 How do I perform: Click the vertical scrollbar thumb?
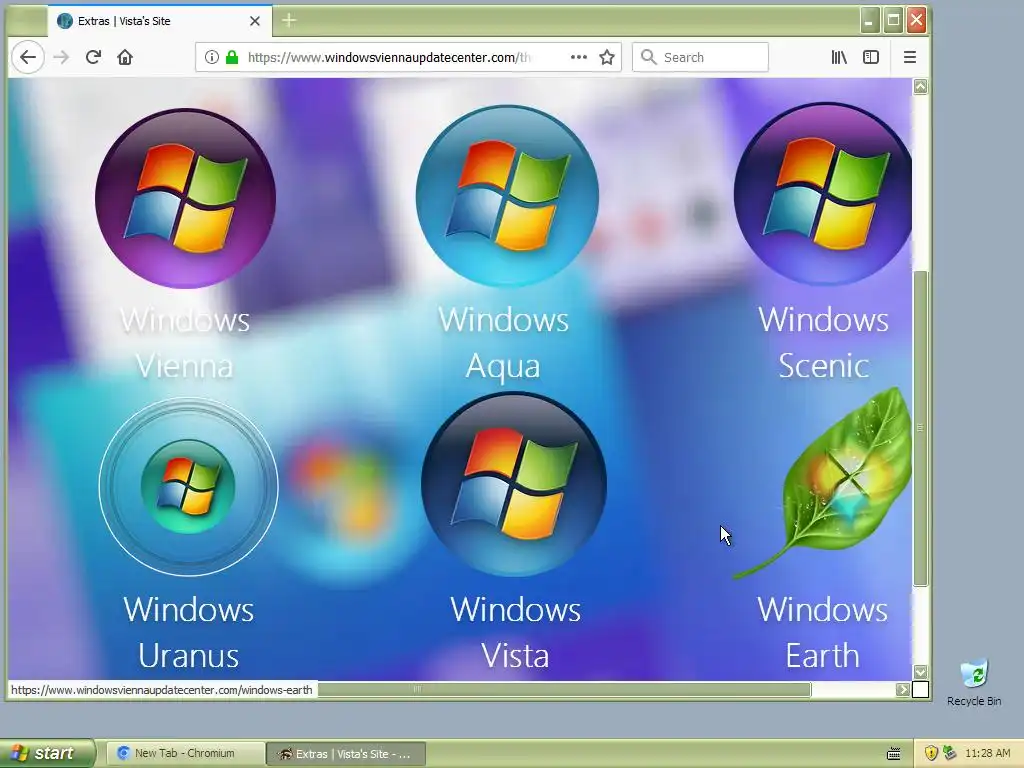[920, 428]
